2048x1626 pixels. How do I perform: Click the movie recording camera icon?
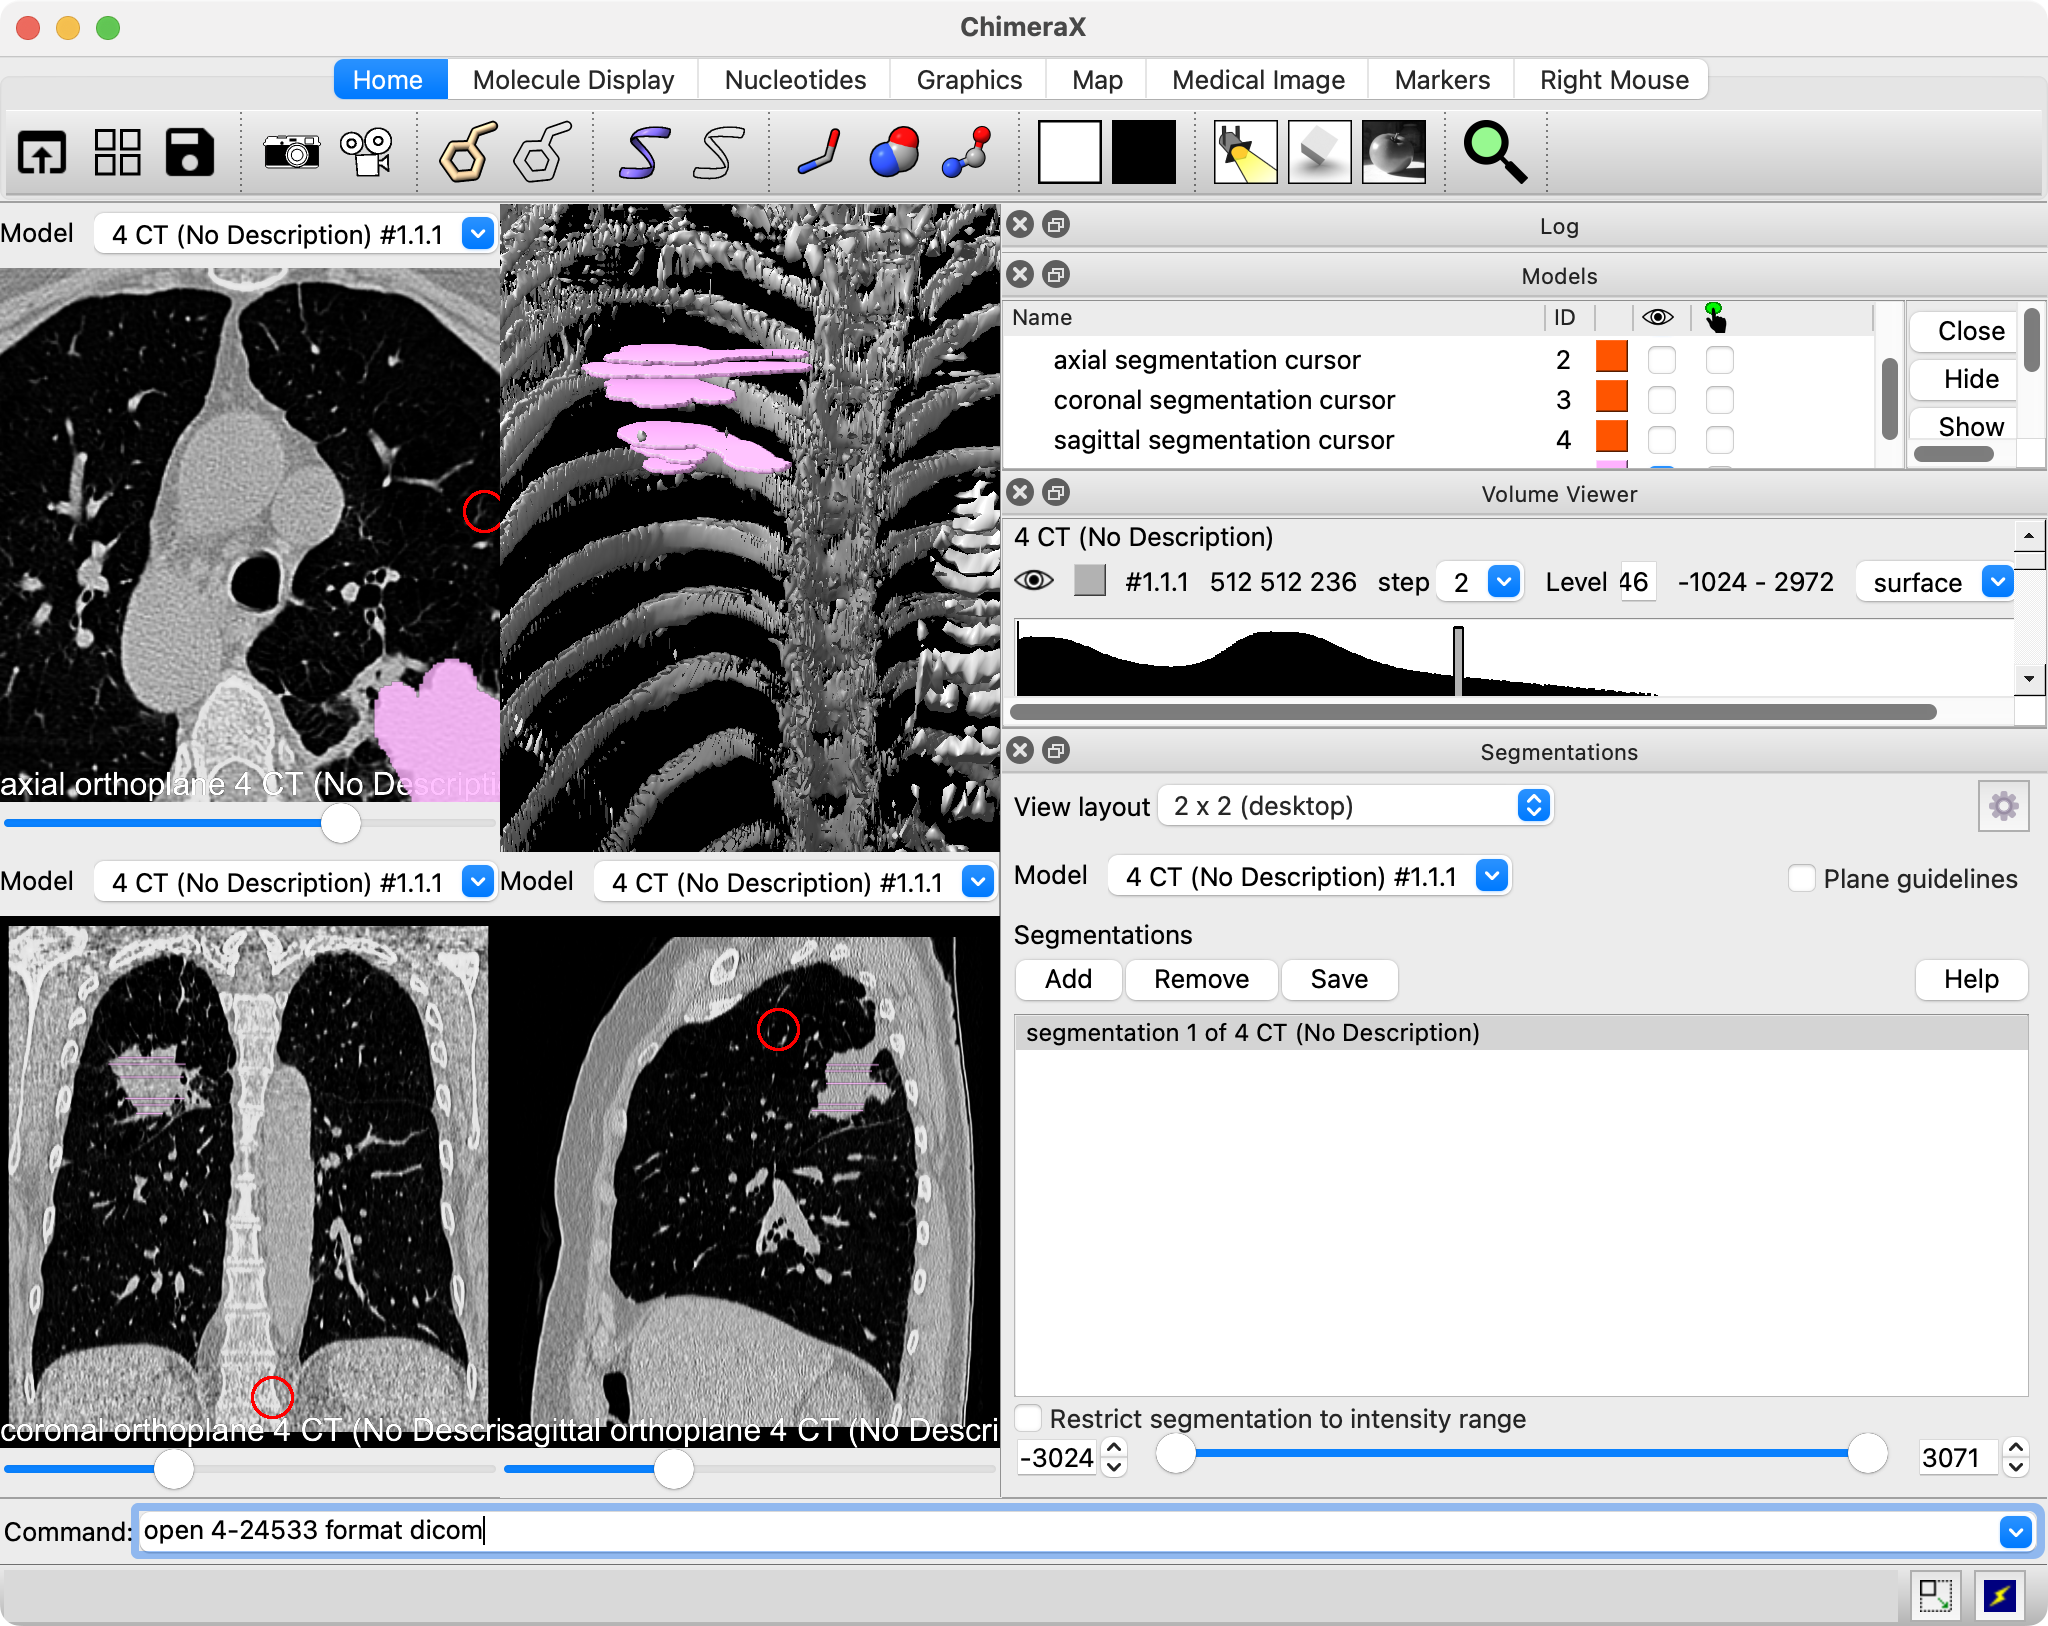366,152
